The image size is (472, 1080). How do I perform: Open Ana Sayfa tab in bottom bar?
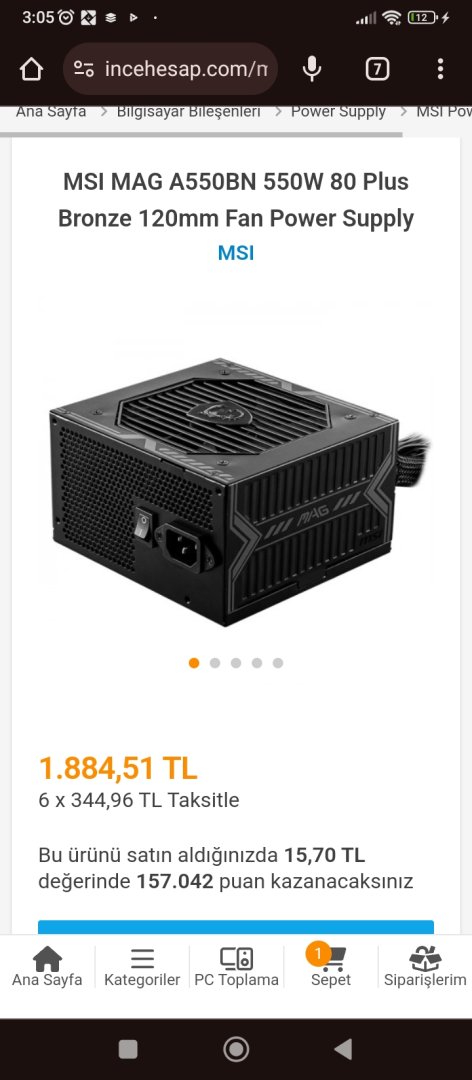(x=47, y=966)
